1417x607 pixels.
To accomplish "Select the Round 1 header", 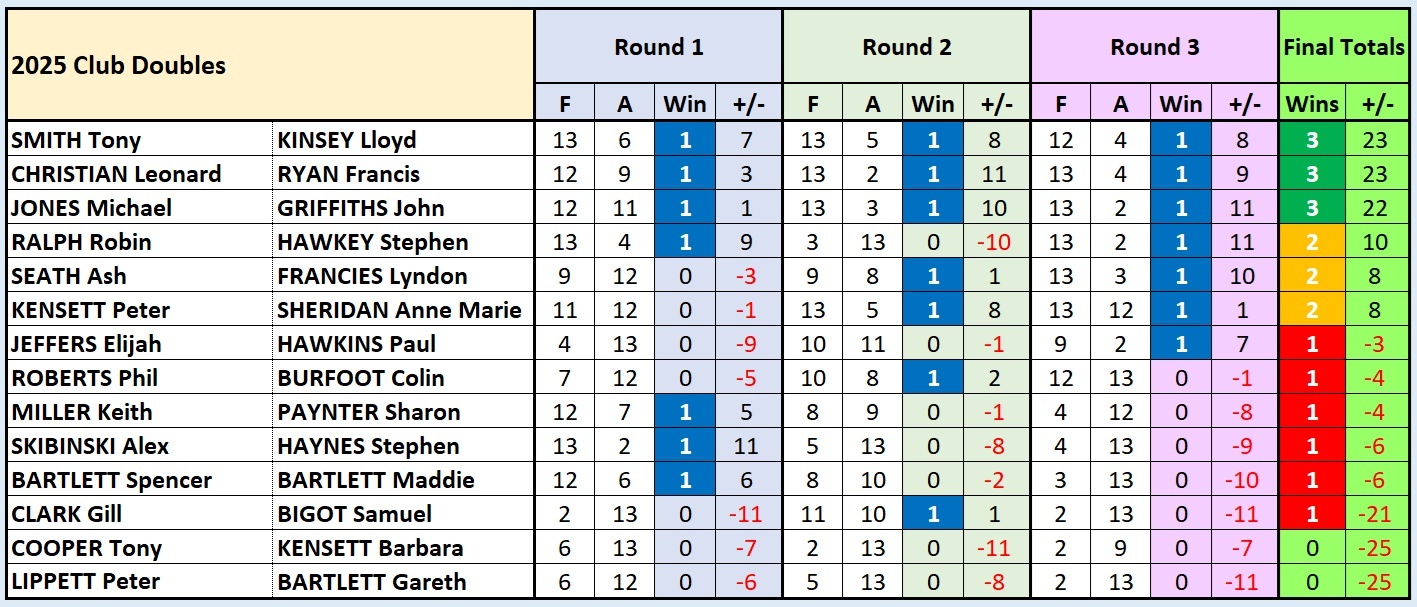I will click(658, 47).
